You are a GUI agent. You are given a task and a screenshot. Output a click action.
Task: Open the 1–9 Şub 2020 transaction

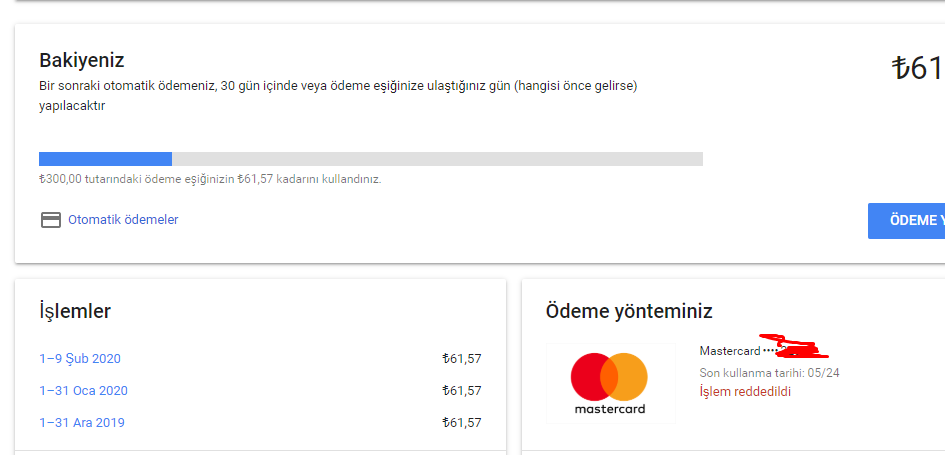(x=80, y=359)
